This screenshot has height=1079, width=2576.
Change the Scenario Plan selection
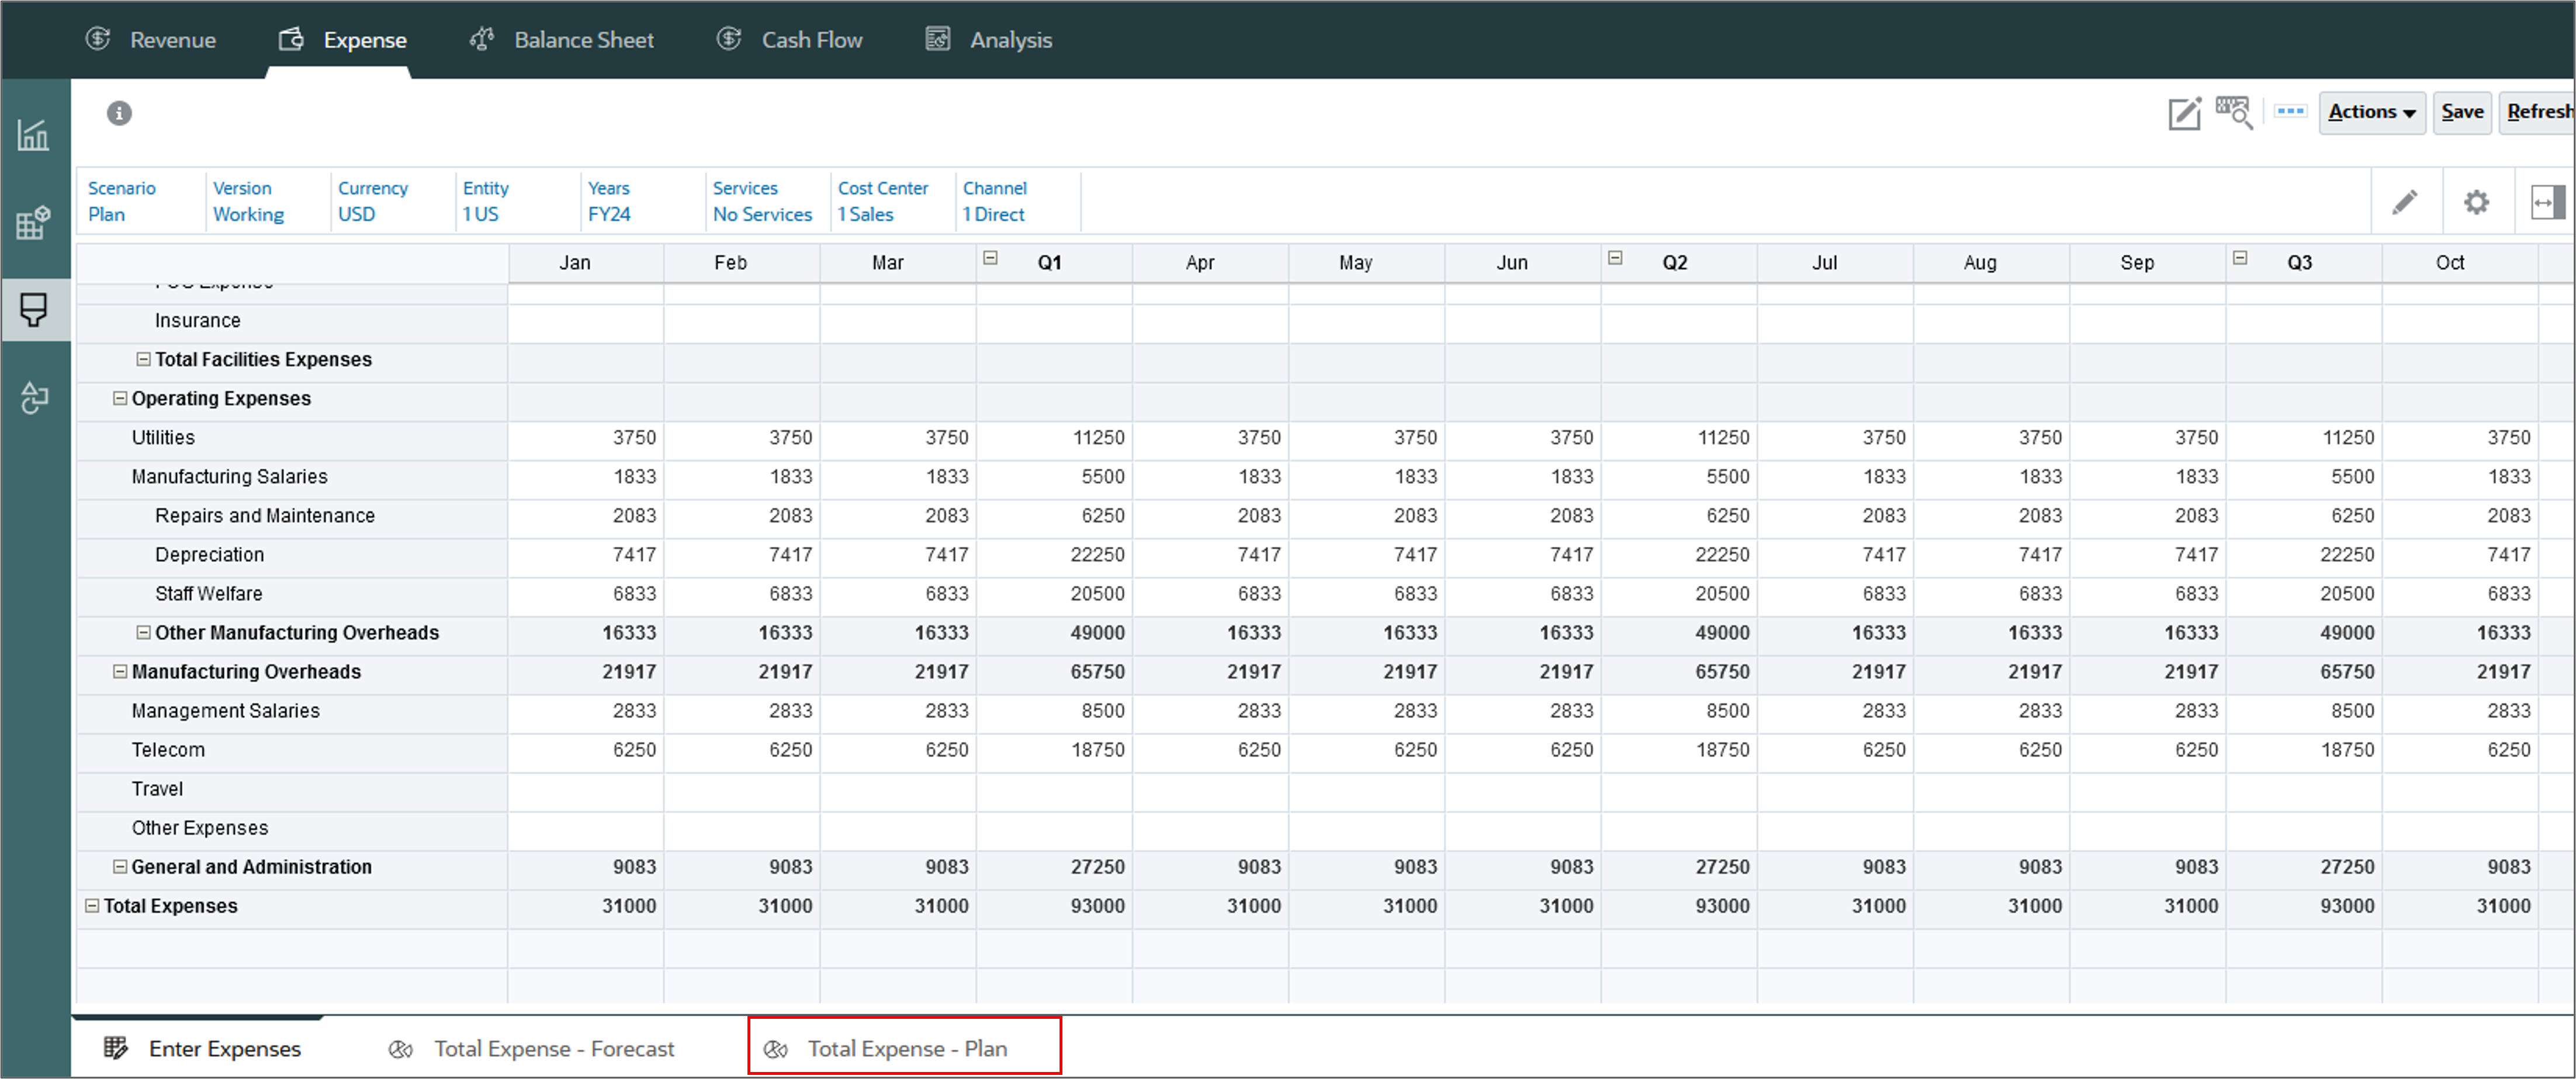pyautogui.click(x=121, y=201)
